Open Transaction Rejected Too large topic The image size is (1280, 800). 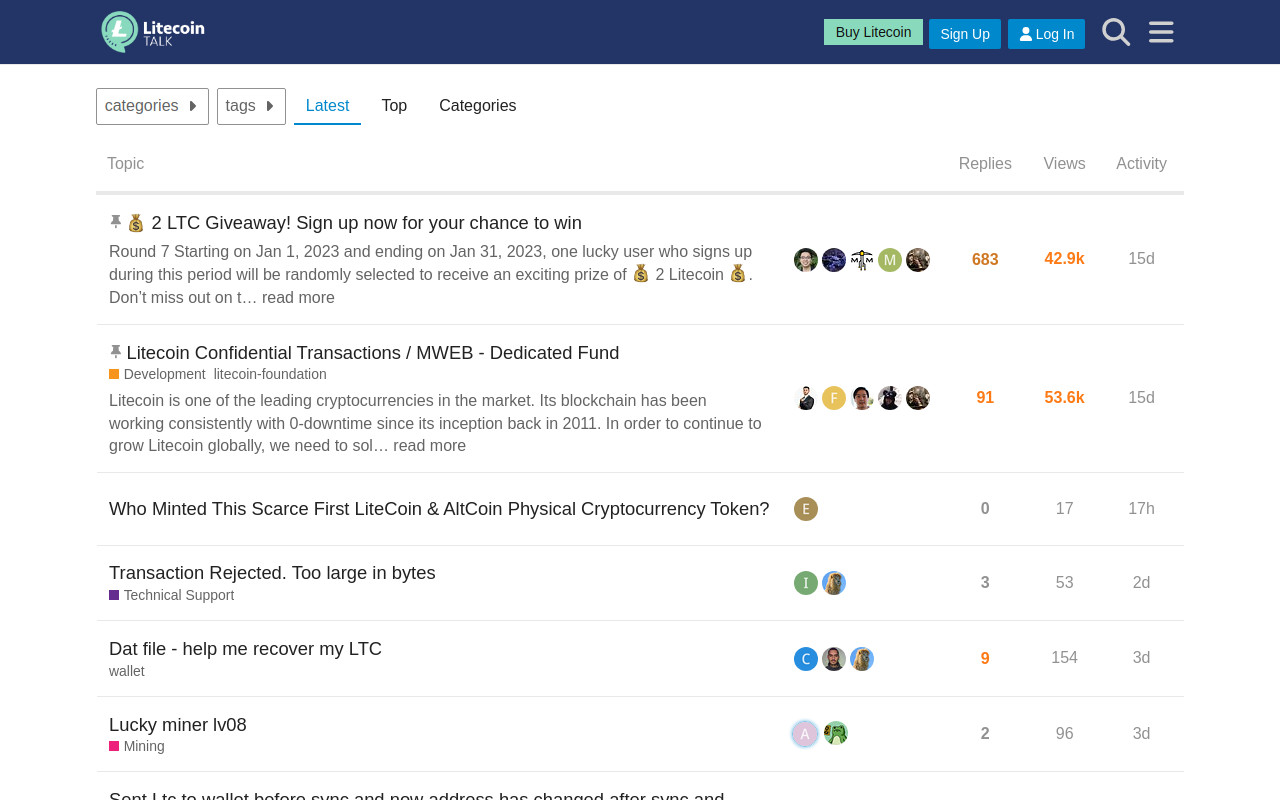272,573
